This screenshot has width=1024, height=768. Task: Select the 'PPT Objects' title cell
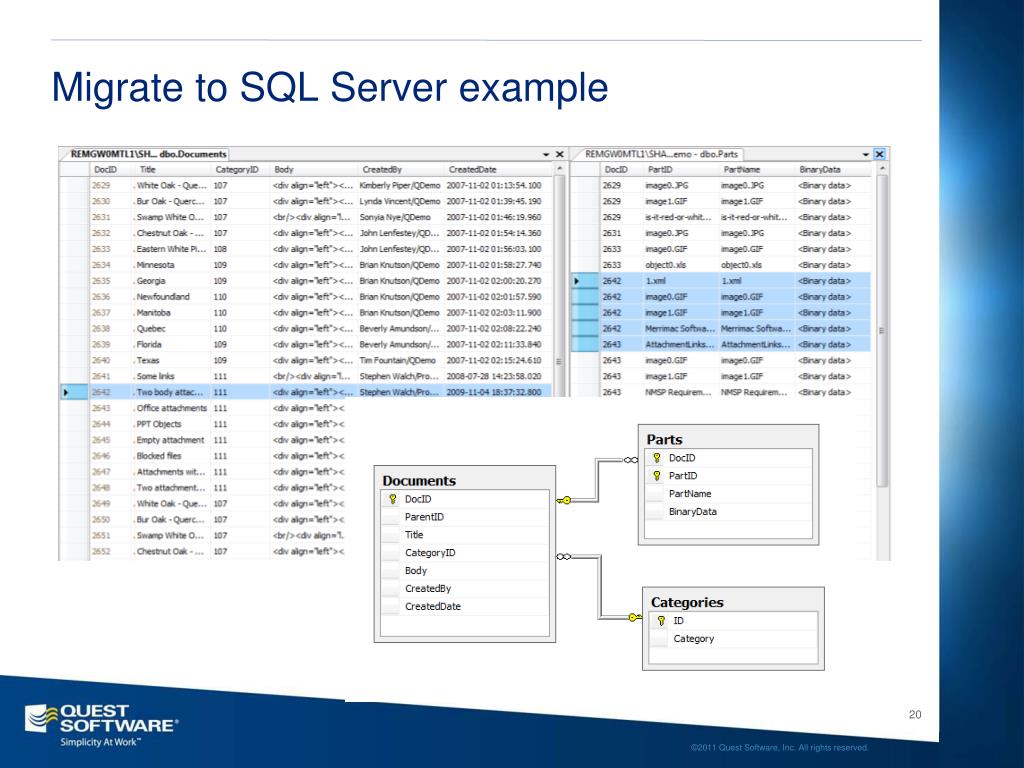172,424
